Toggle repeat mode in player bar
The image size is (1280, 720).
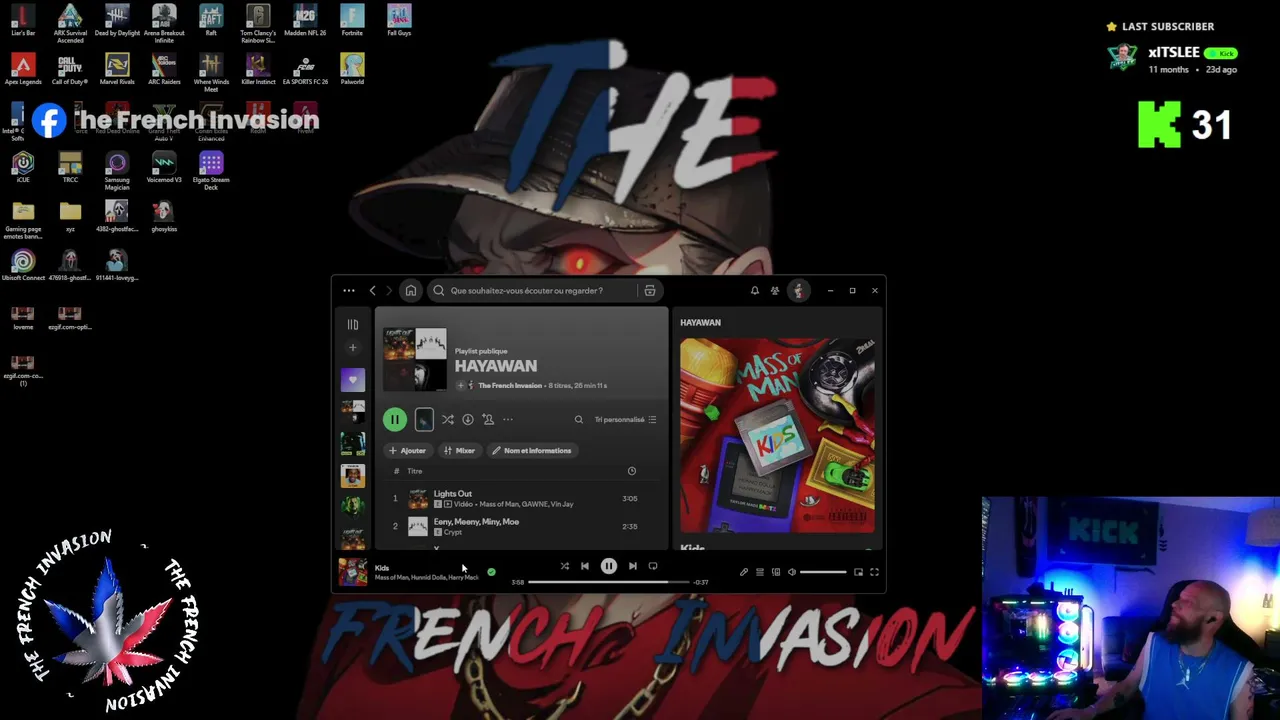pos(653,566)
